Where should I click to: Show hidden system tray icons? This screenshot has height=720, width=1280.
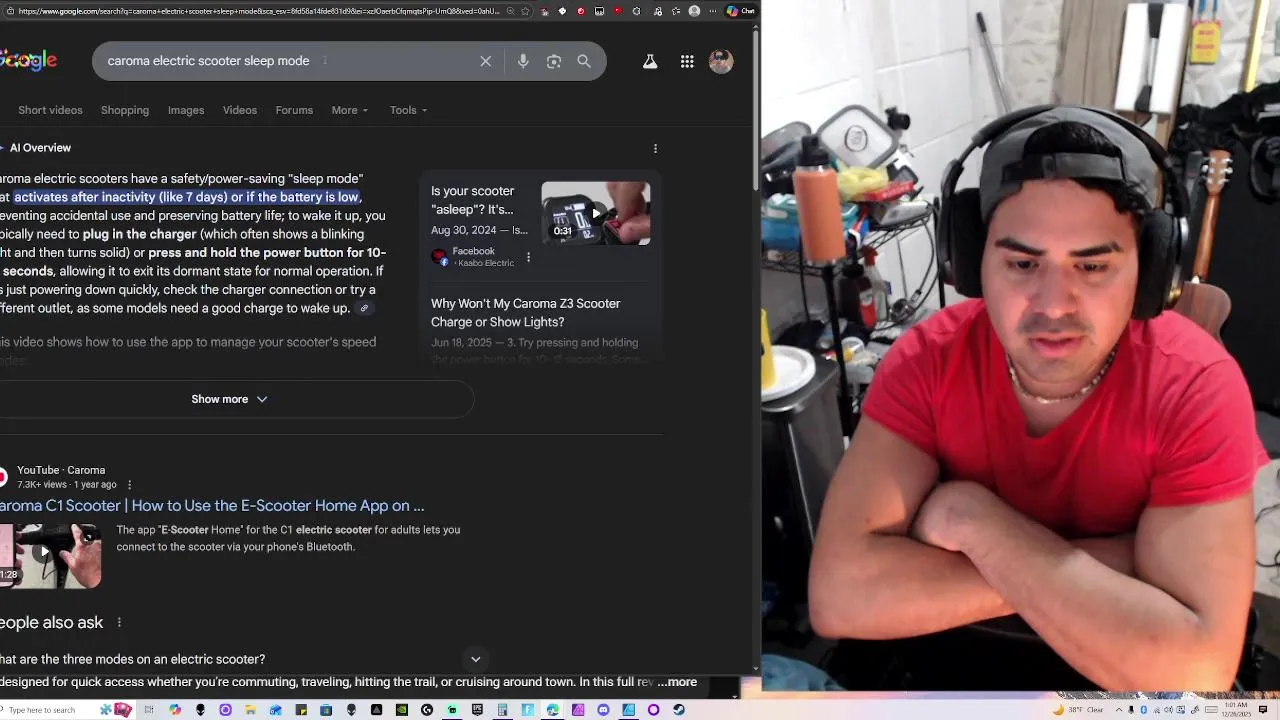[x=1119, y=710]
